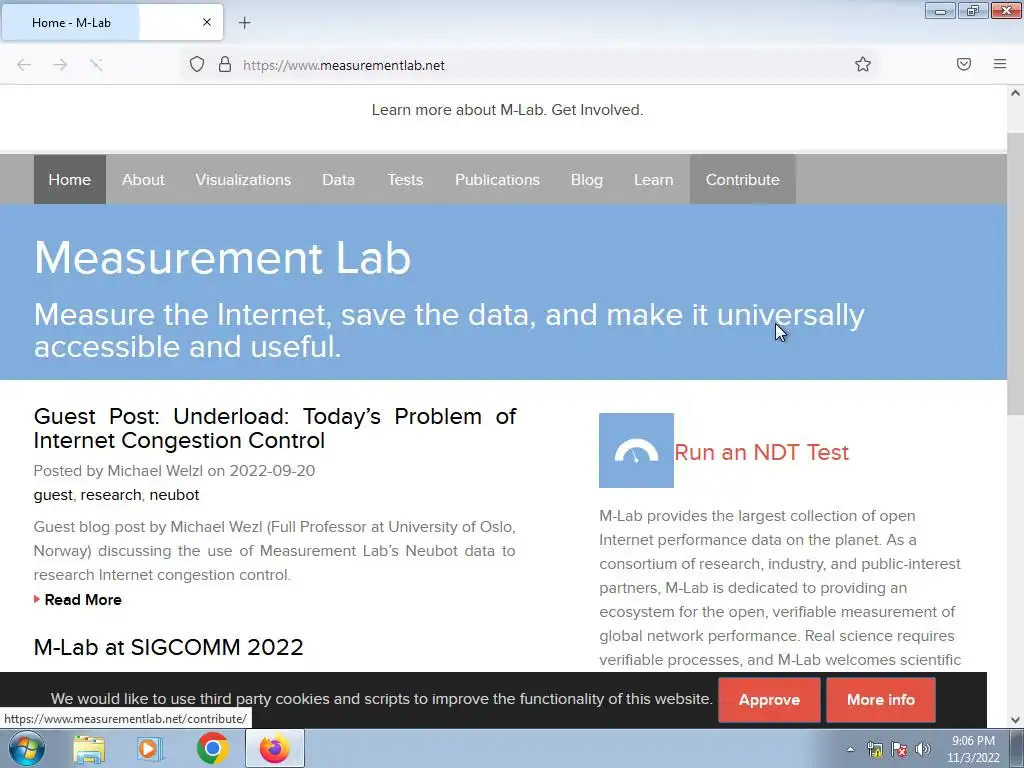Stop loading the page
This screenshot has width=1024, height=768.
pyautogui.click(x=96, y=65)
